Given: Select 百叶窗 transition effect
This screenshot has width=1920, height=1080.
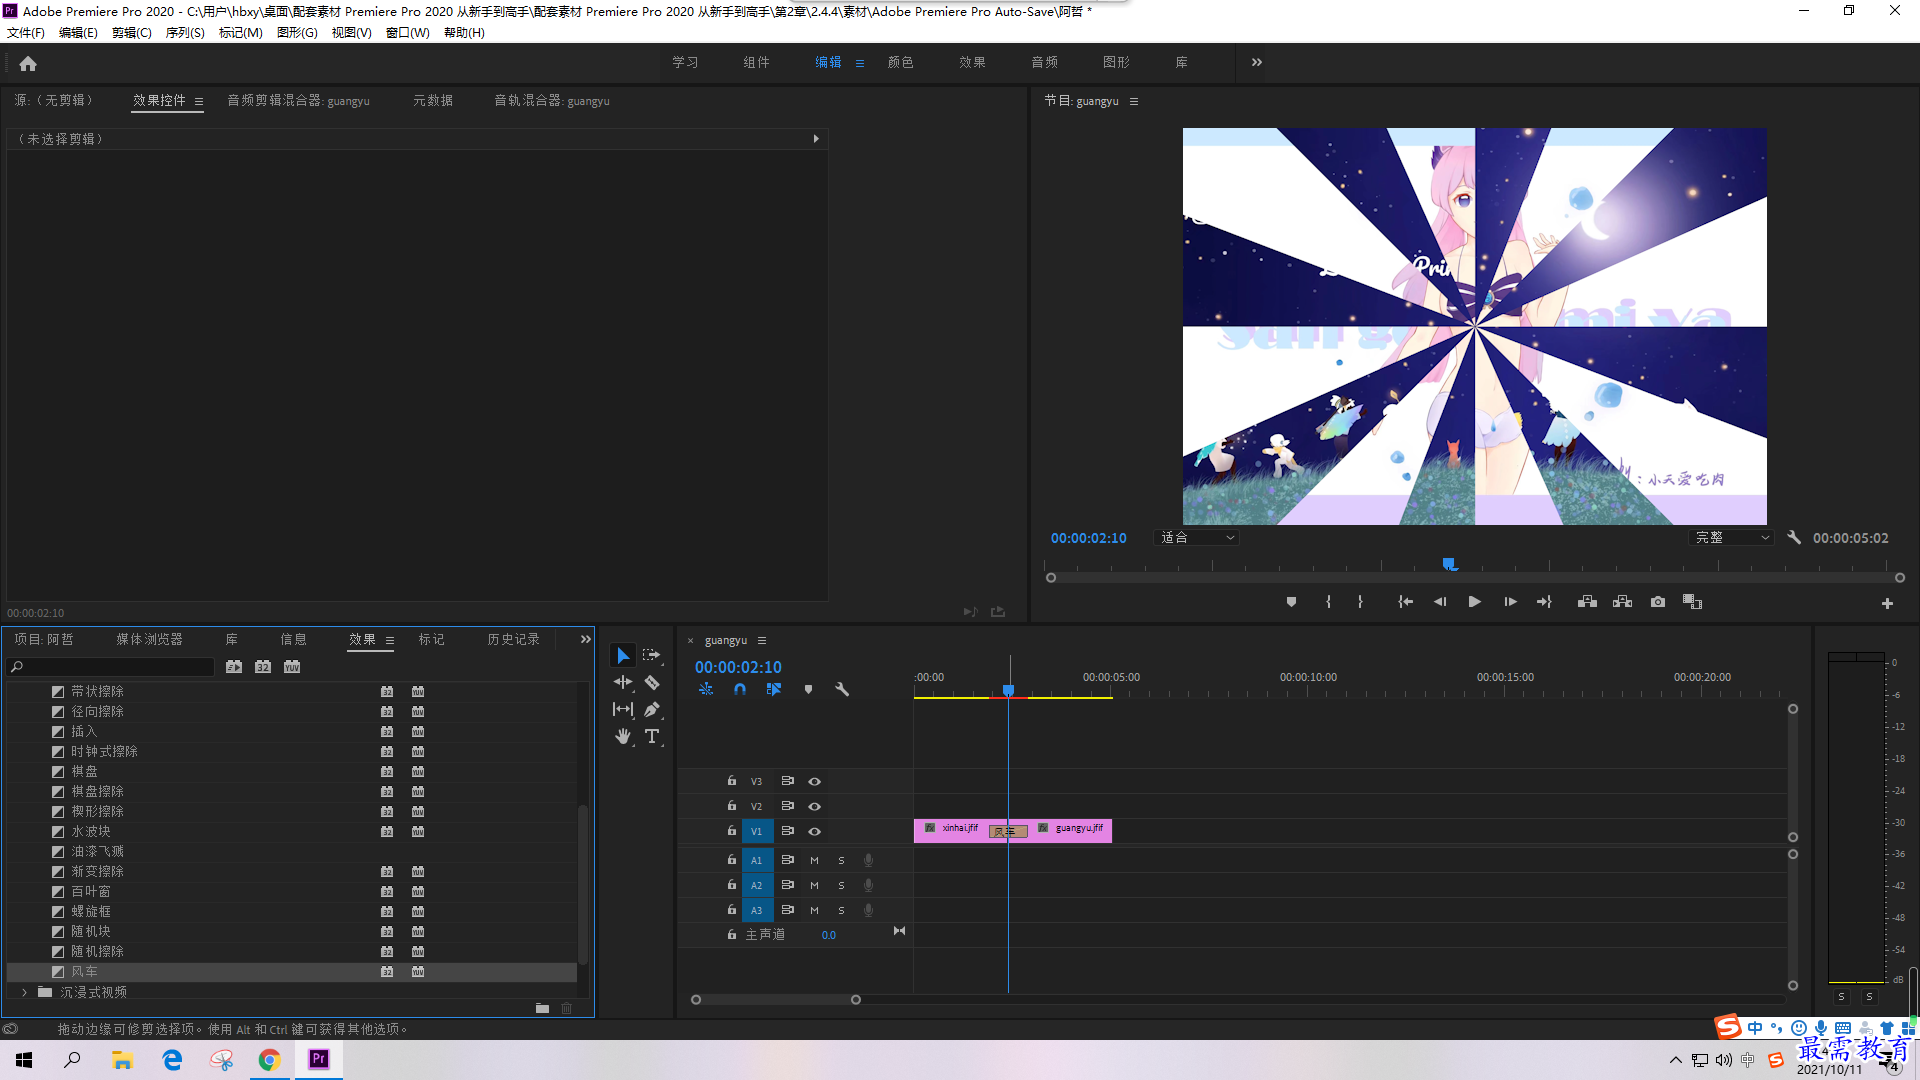Looking at the screenshot, I should pyautogui.click(x=292, y=891).
